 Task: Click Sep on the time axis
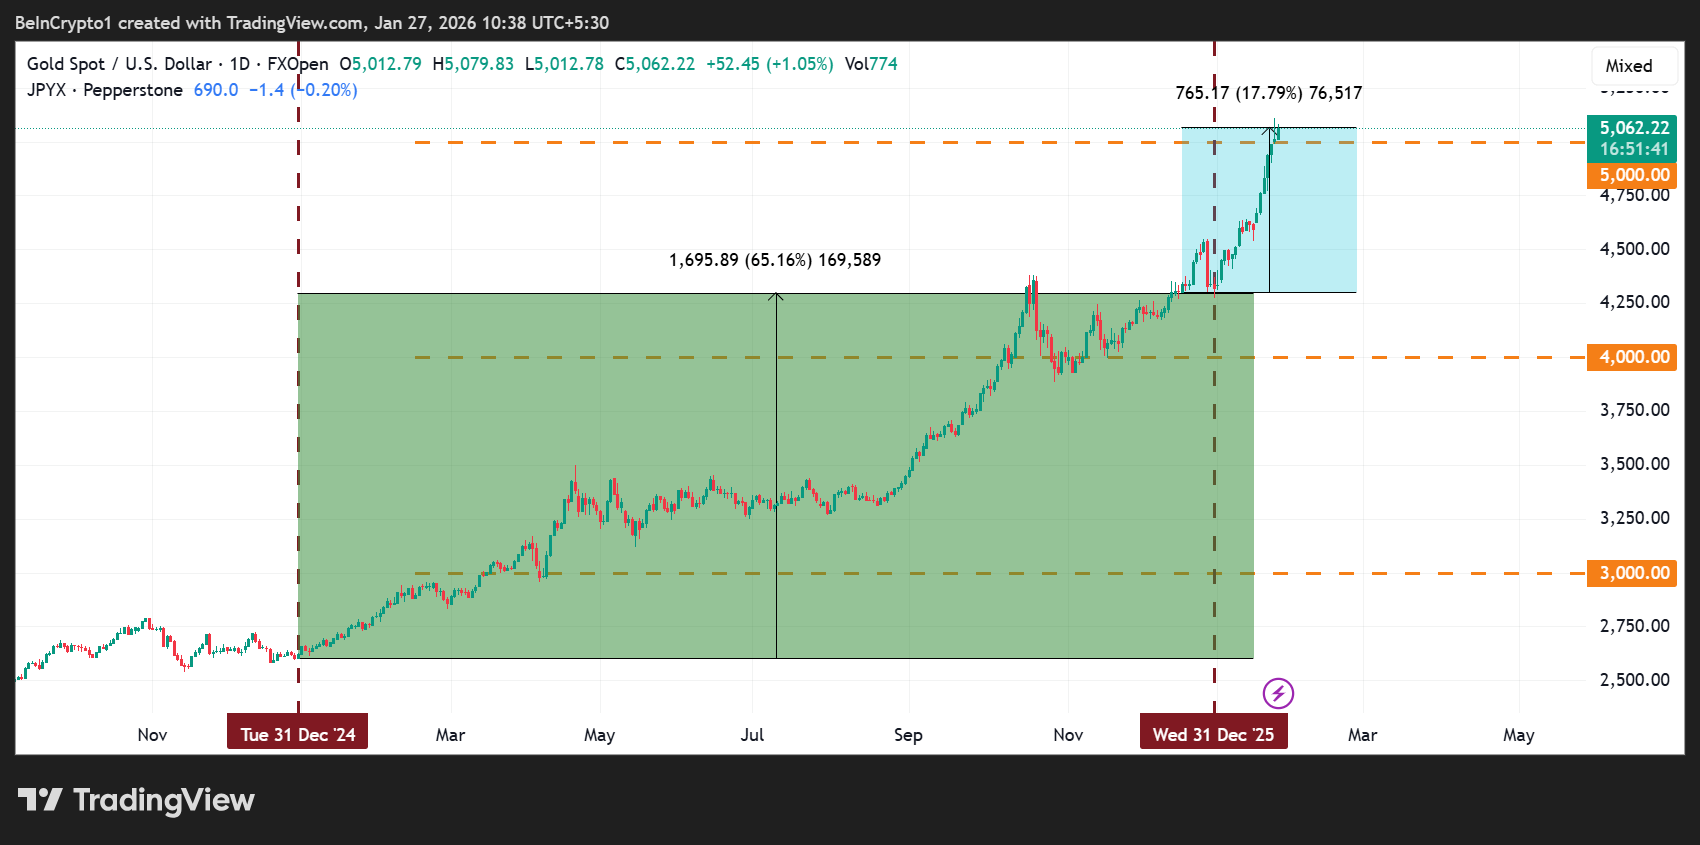[908, 735]
